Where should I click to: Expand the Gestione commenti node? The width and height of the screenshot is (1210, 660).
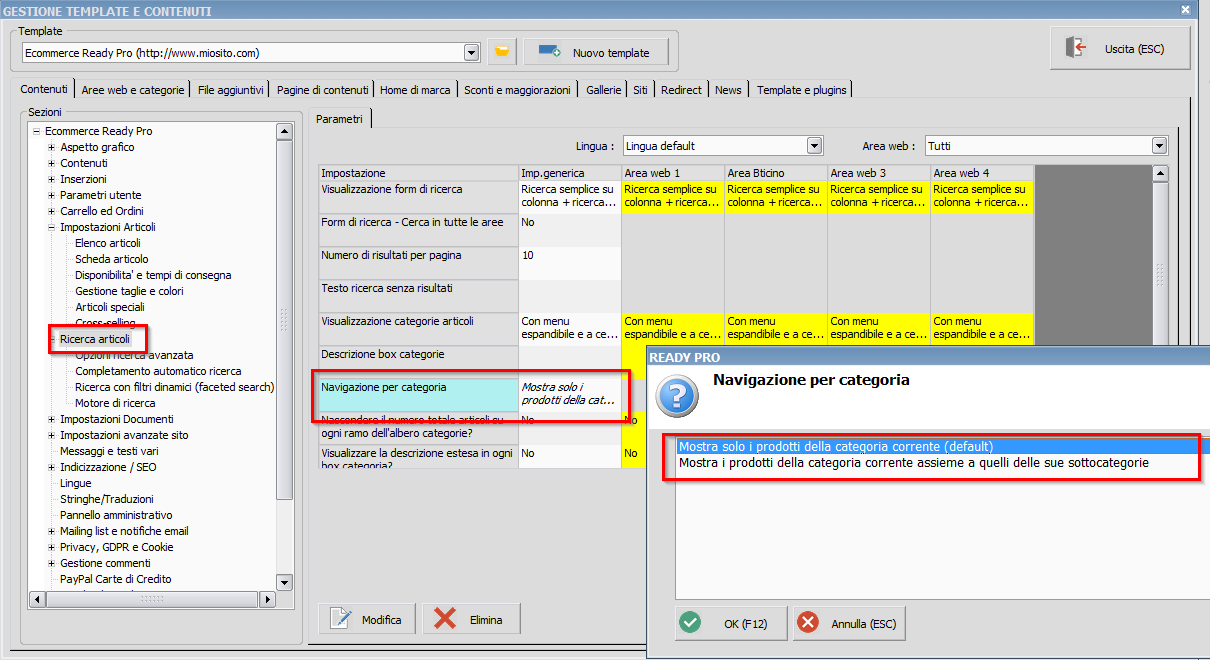click(x=52, y=563)
